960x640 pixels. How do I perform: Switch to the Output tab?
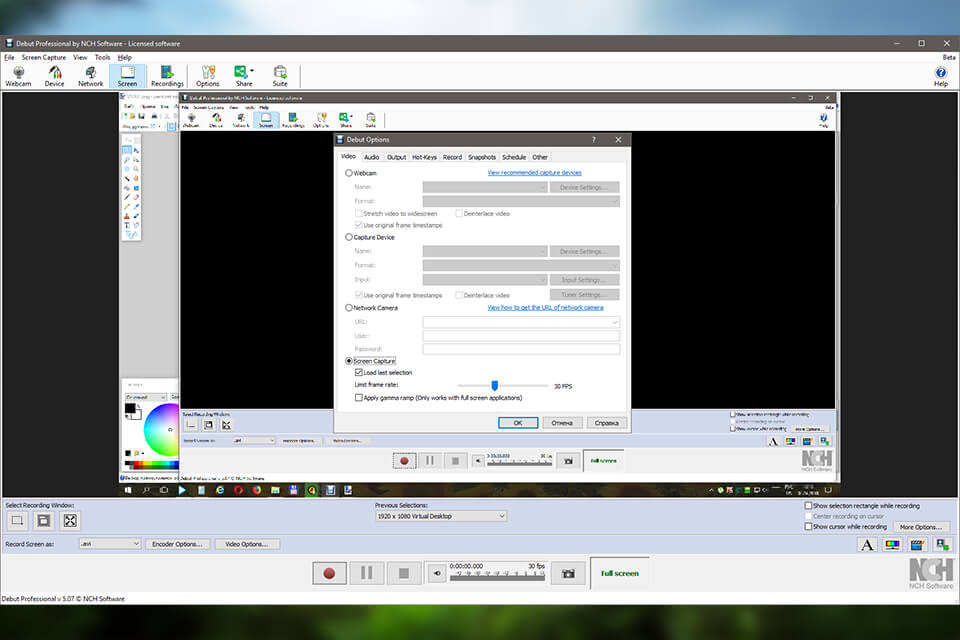pos(396,157)
